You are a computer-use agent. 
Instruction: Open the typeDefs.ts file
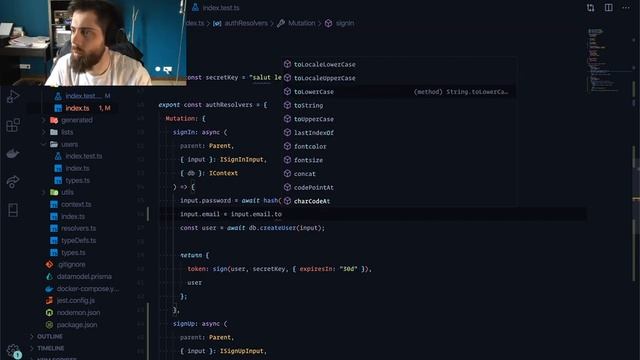(78, 240)
